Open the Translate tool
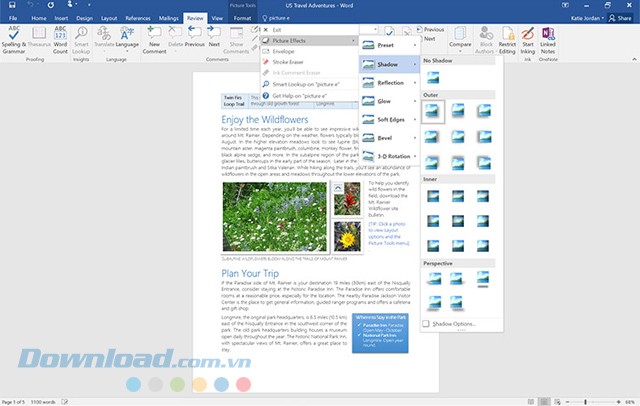This screenshot has height=406, width=640. coord(104,38)
